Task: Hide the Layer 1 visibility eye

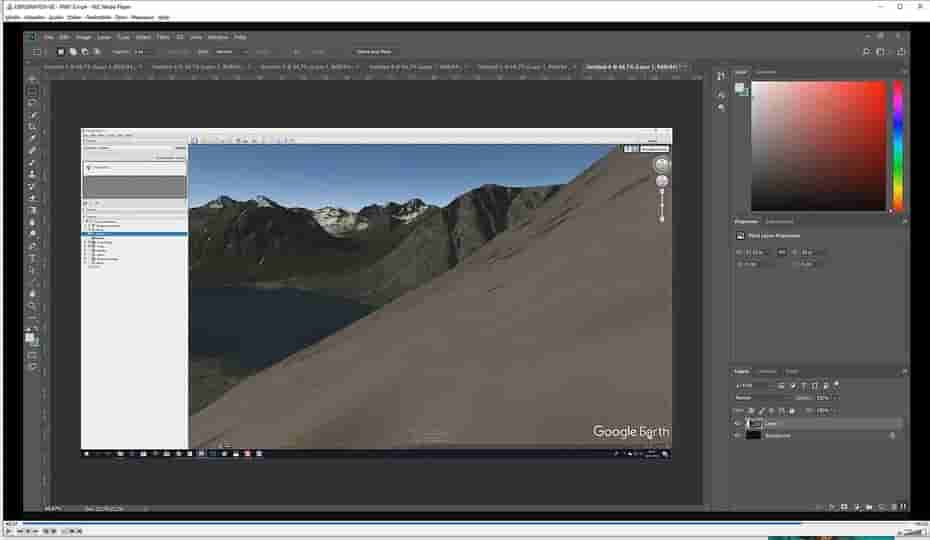Action: [738, 423]
